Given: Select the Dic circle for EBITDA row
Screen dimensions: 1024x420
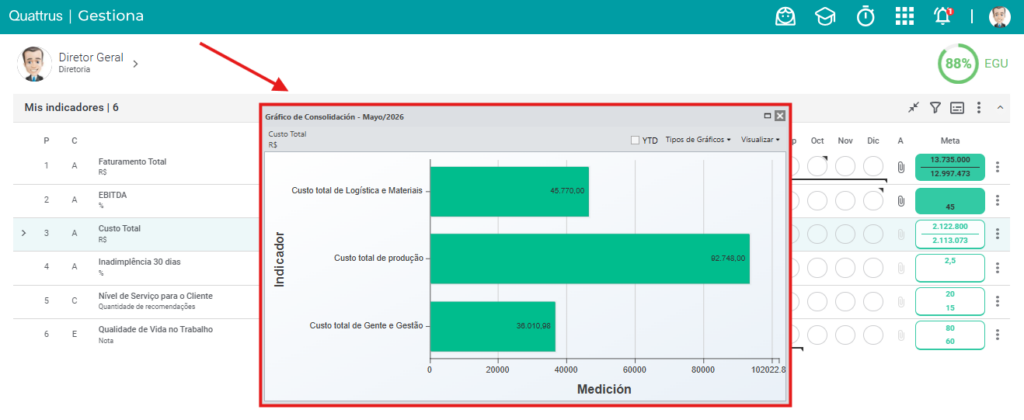Looking at the screenshot, I should tap(873, 200).
